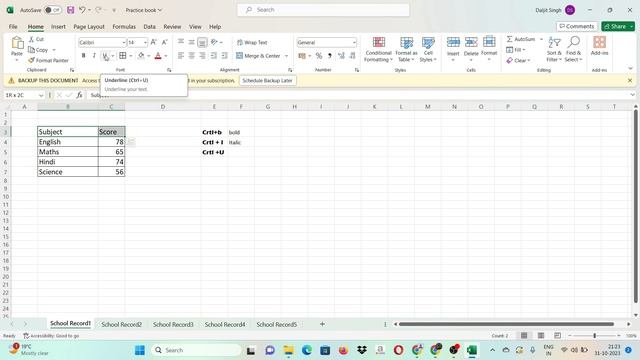Apply Fill Color bucket icon
This screenshot has height=360, width=640.
(x=141, y=56)
